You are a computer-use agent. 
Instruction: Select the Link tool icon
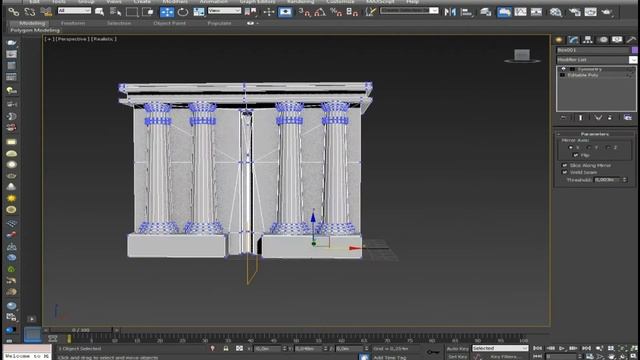click(x=13, y=12)
